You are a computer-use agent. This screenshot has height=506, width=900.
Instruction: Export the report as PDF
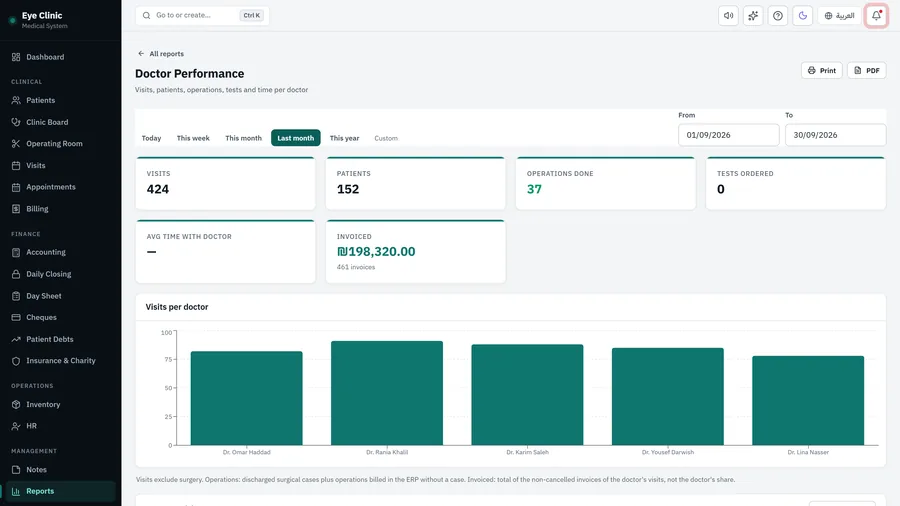coord(867,71)
